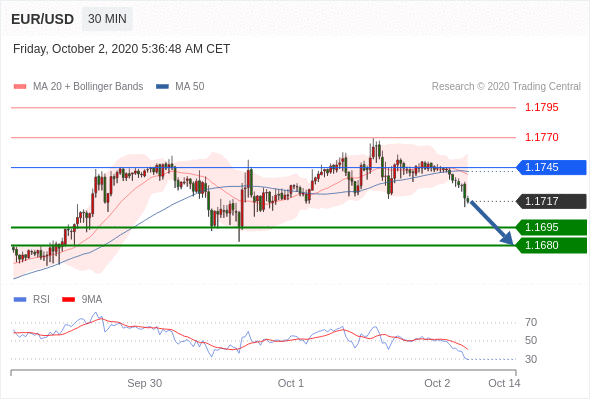Screen dimensions: 590x400
Task: Click the RSI 50 axis value
Action: pyautogui.click(x=531, y=341)
